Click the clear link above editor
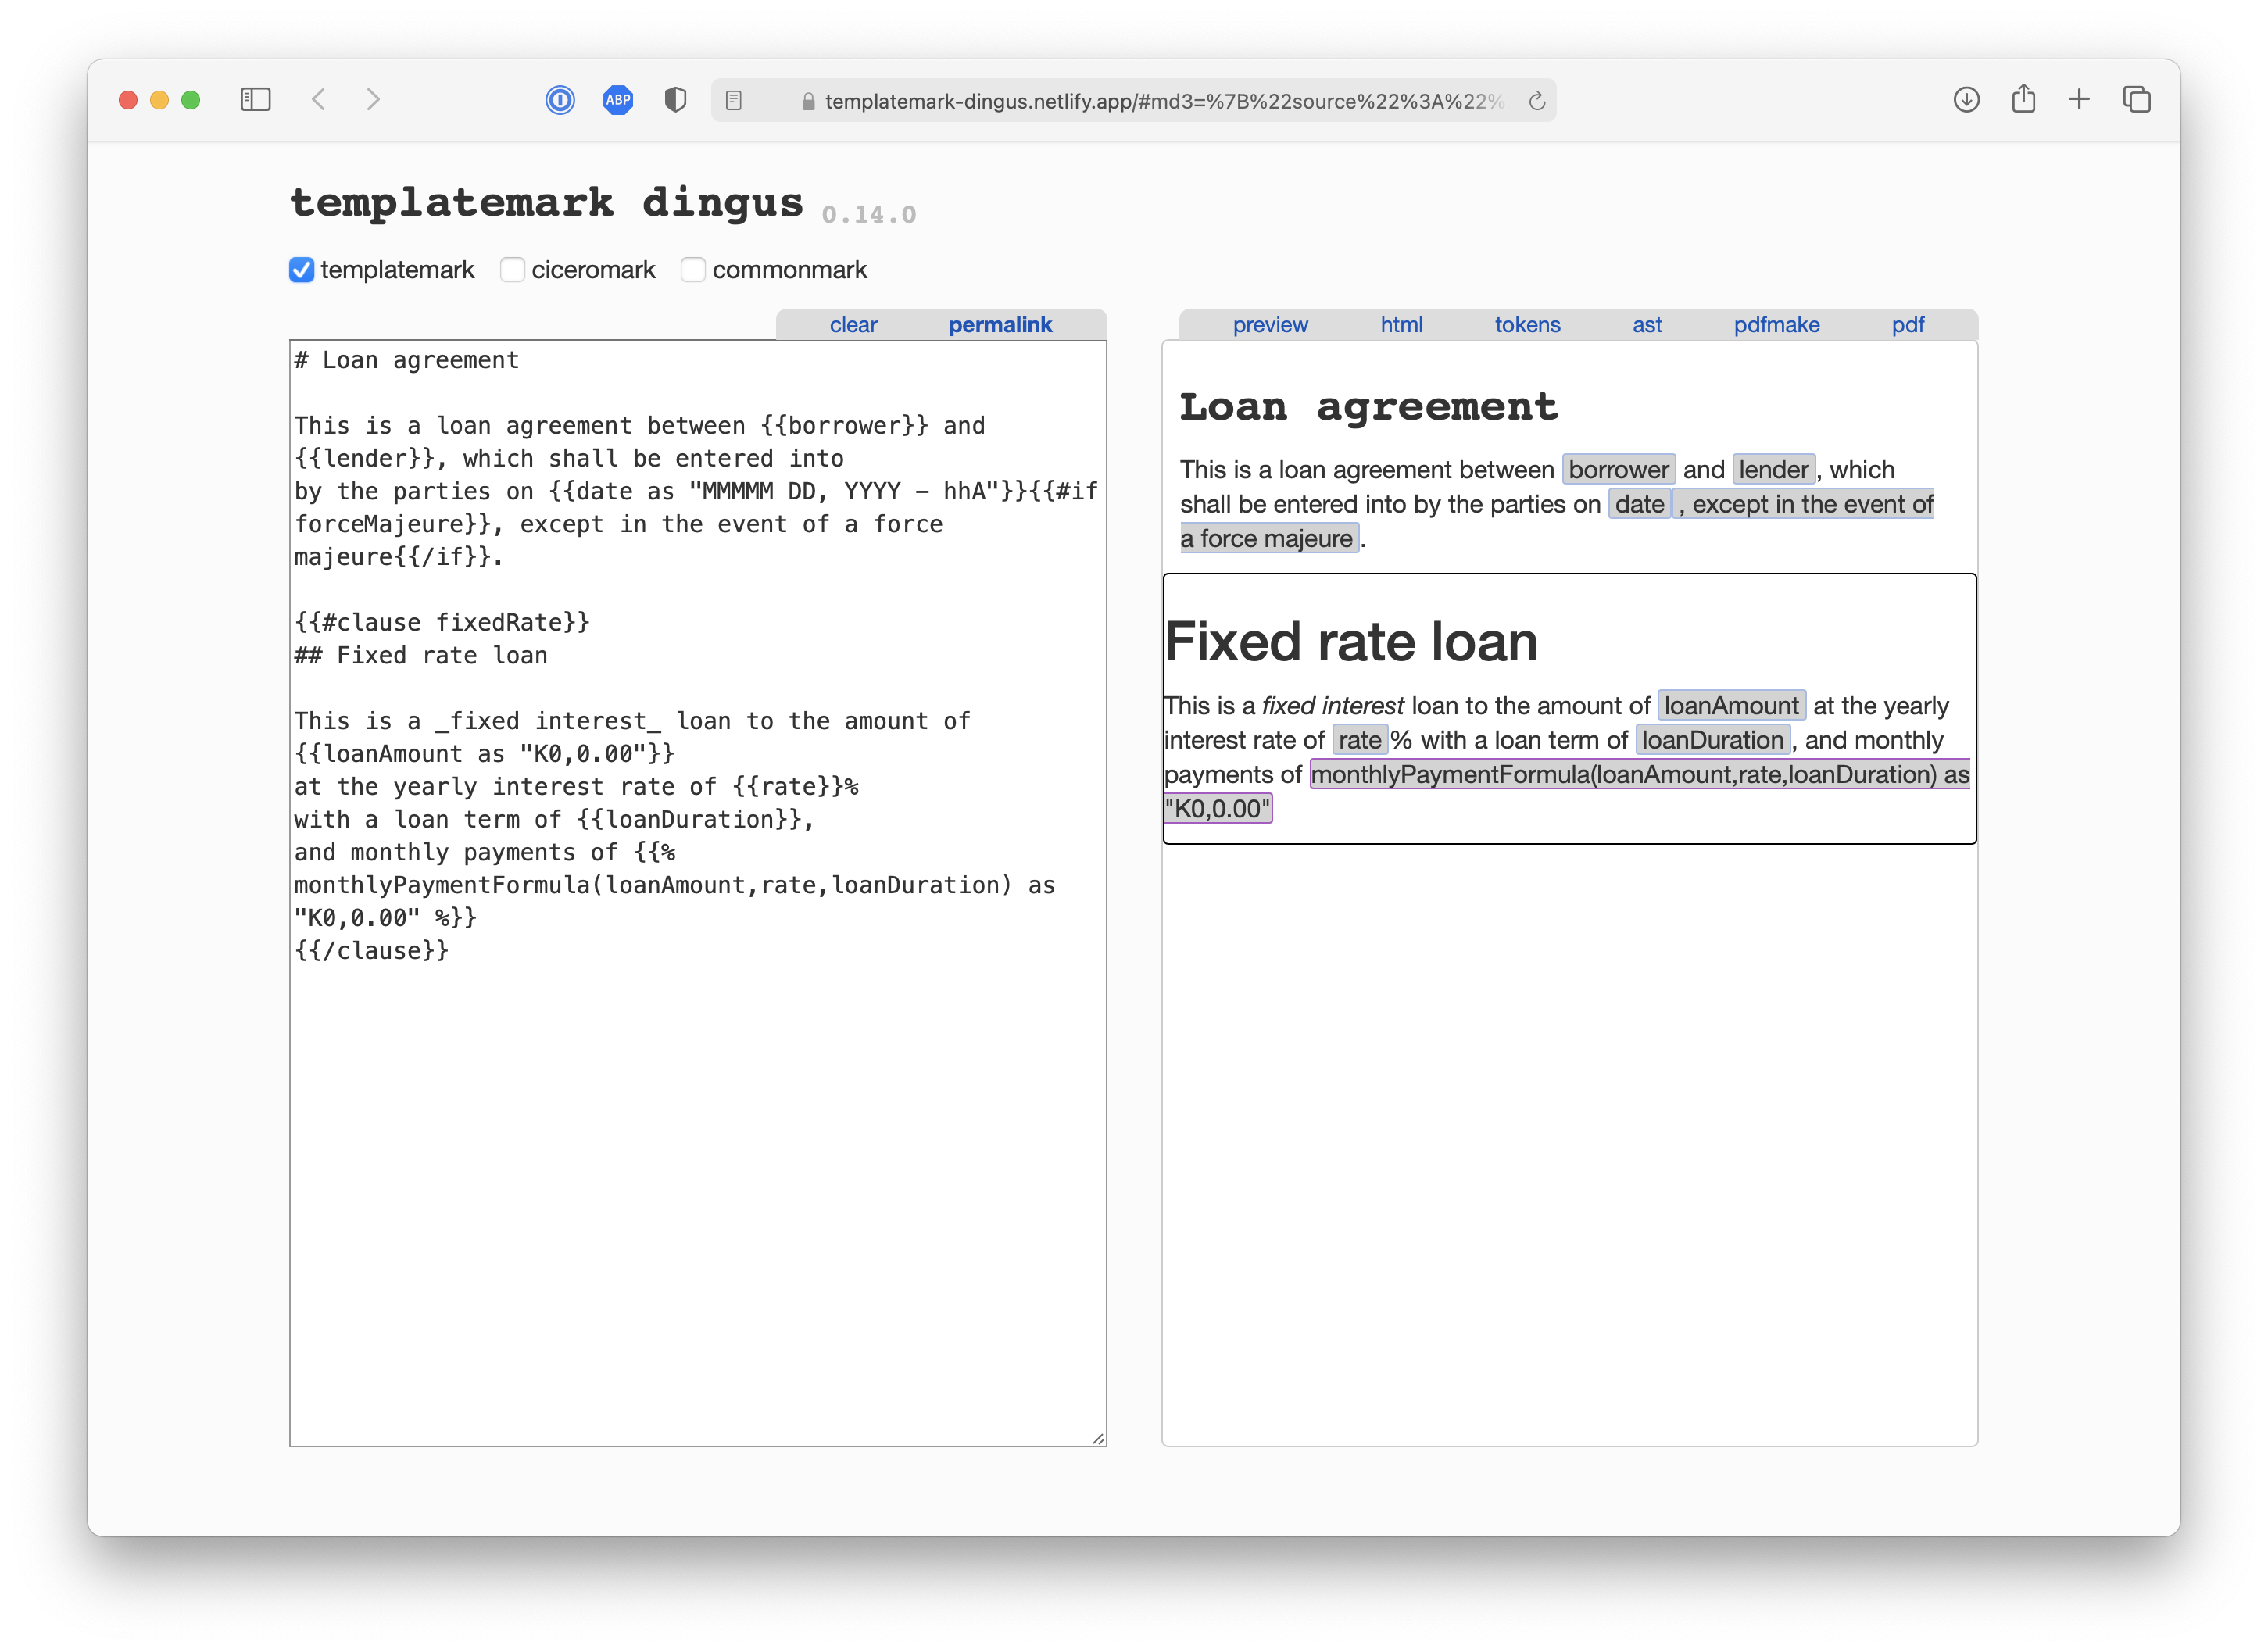The width and height of the screenshot is (2268, 1652). click(x=853, y=325)
